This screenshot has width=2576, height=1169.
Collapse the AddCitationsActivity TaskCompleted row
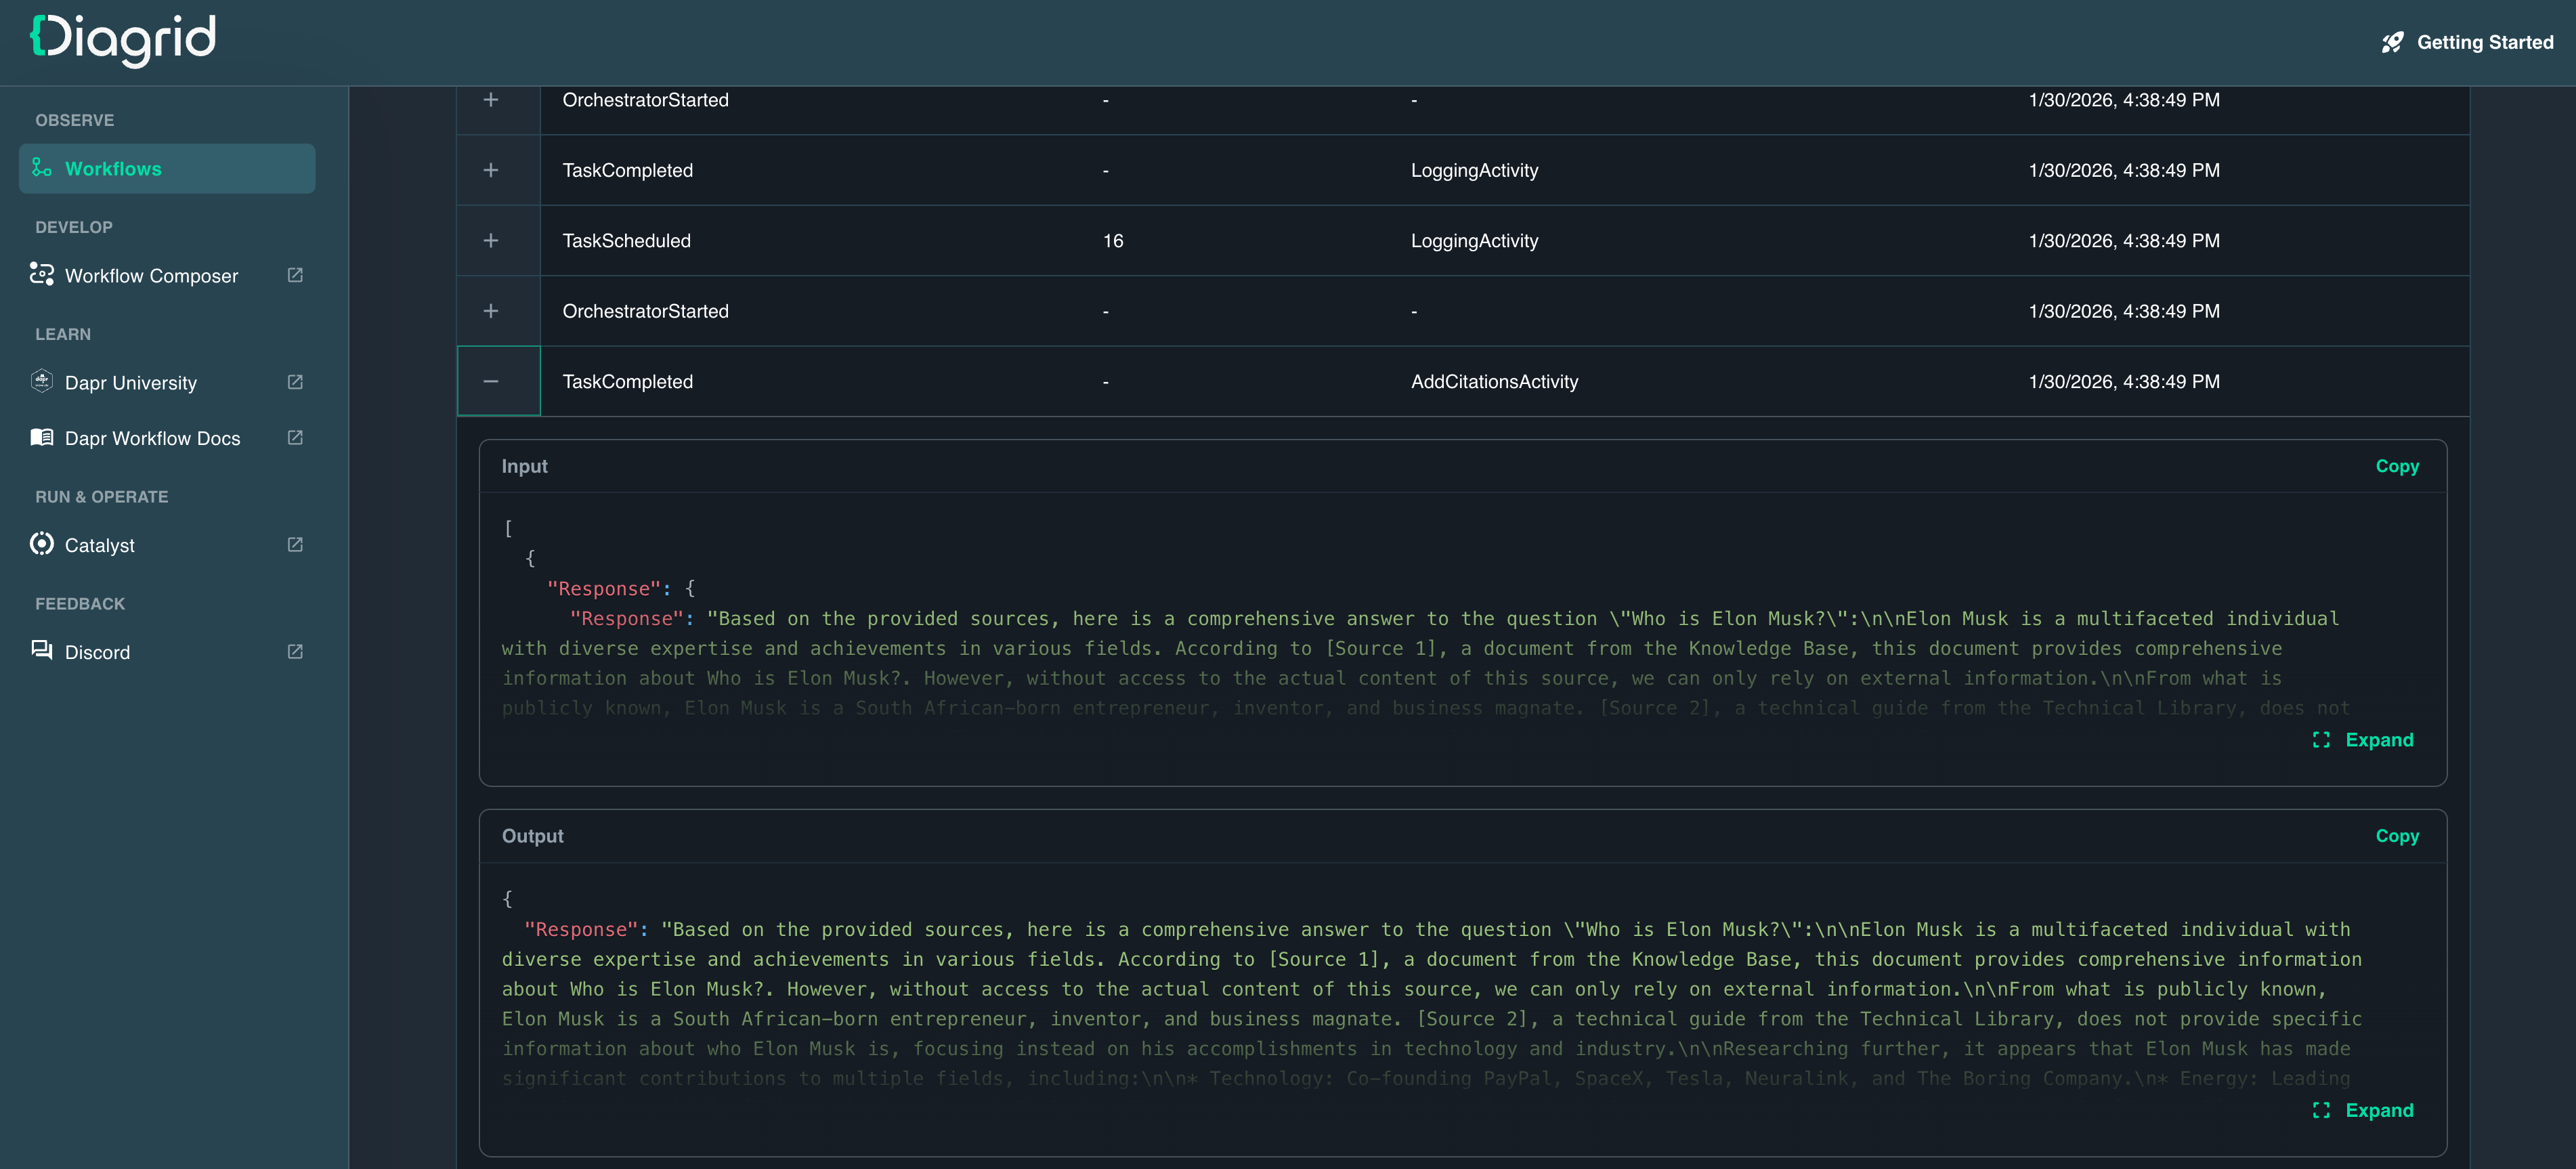(491, 381)
